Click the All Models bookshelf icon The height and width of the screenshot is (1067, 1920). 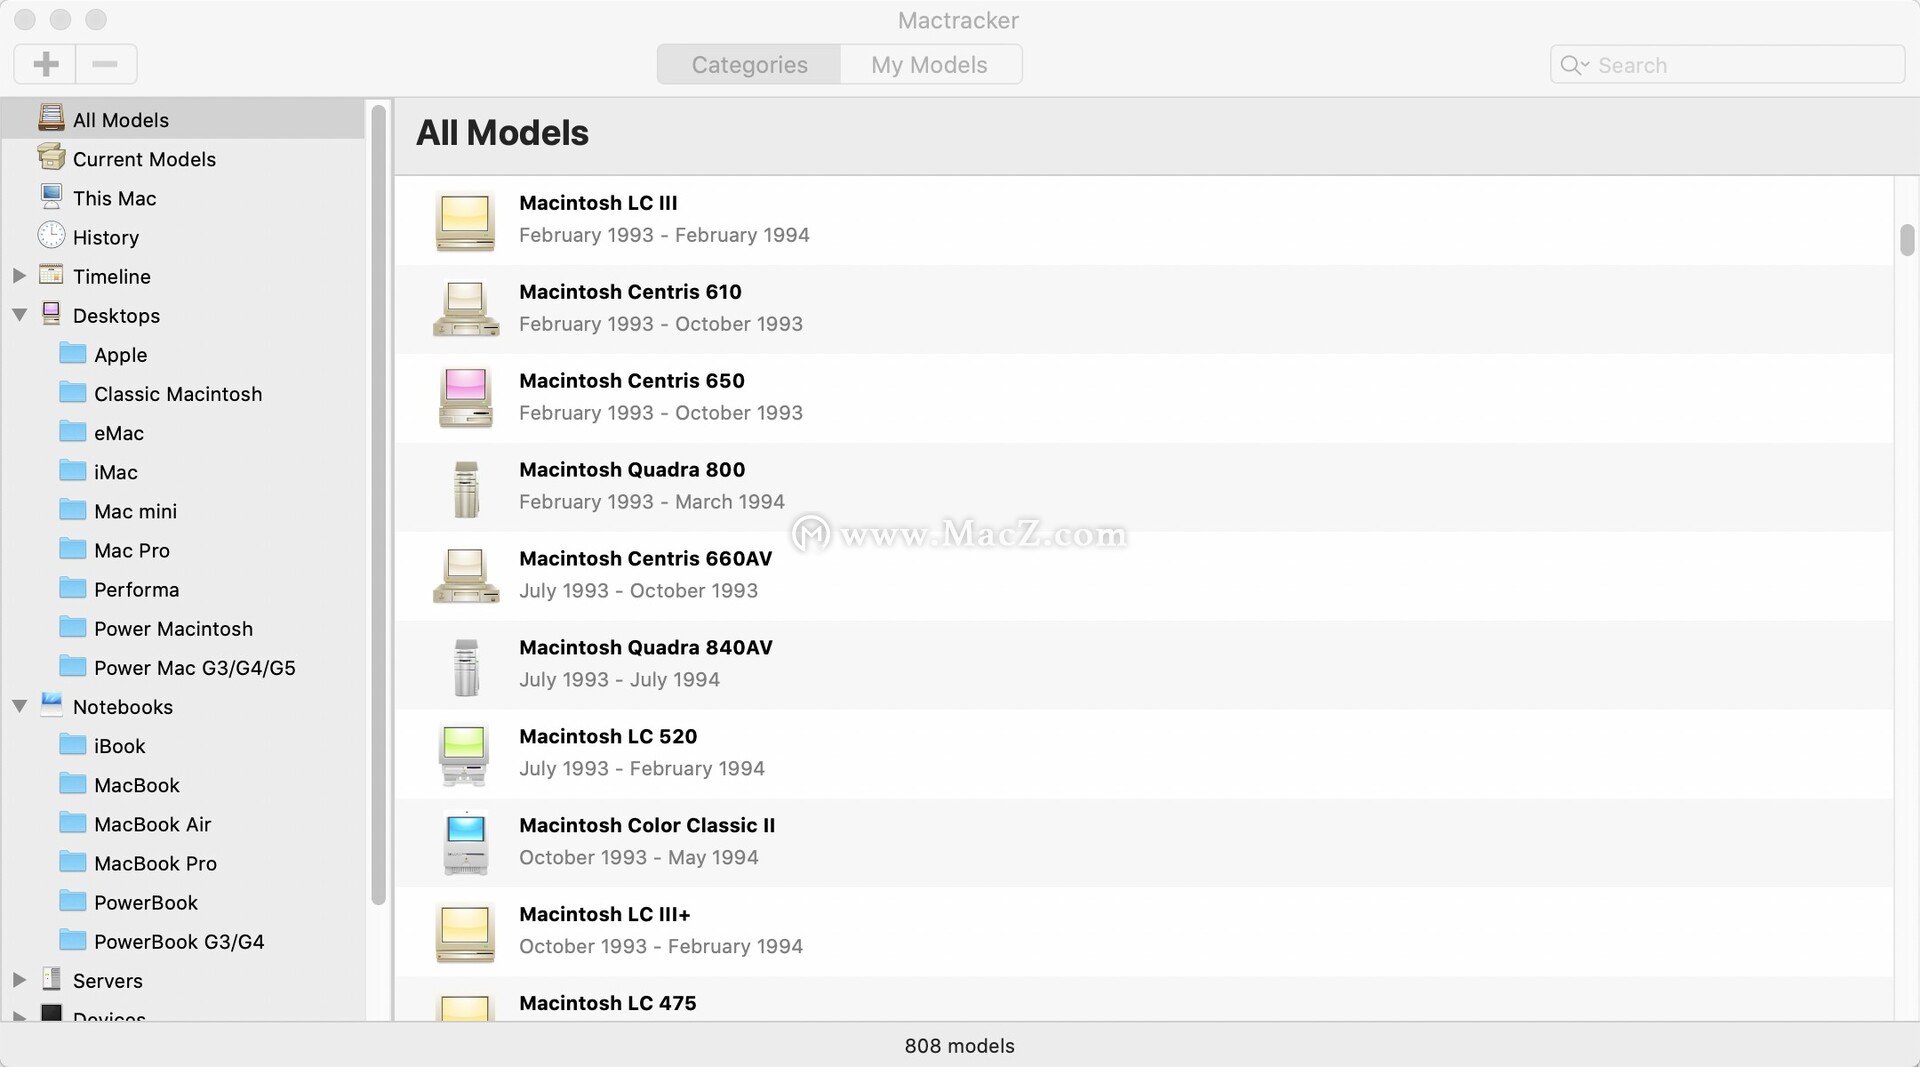51,118
